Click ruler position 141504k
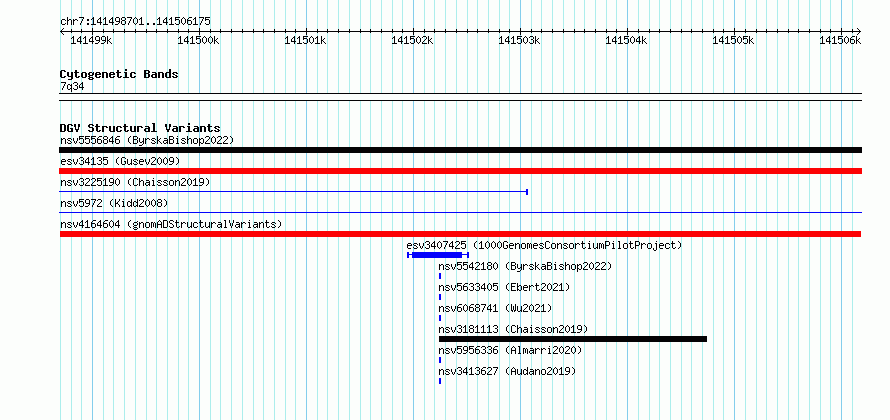Image resolution: width=890 pixels, height=420 pixels. (627, 40)
